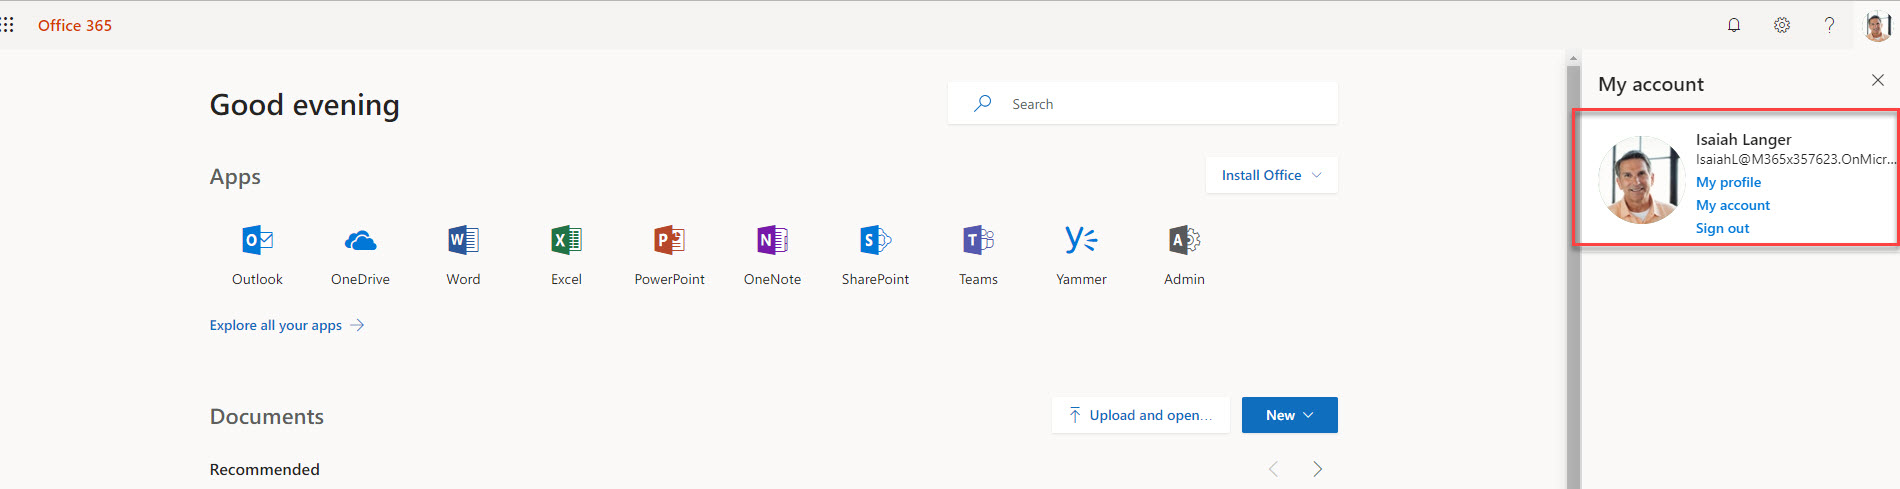Launch the Yammer app
This screenshot has height=489, width=1900.
point(1081,254)
